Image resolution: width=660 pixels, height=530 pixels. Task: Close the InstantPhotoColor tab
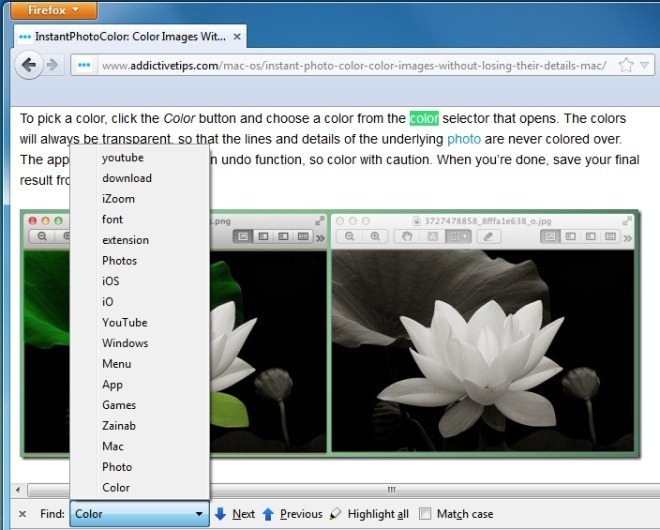click(x=237, y=37)
